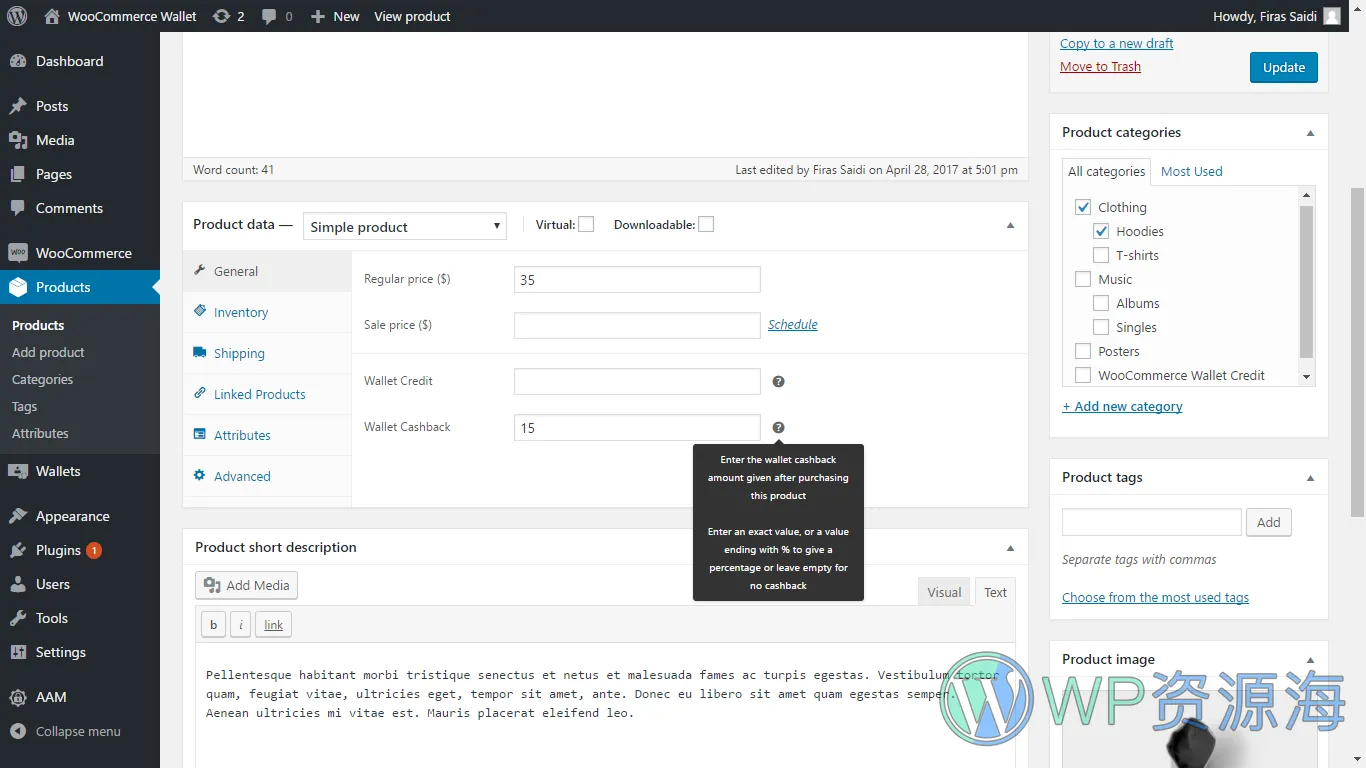Click the Update button

pyautogui.click(x=1284, y=67)
